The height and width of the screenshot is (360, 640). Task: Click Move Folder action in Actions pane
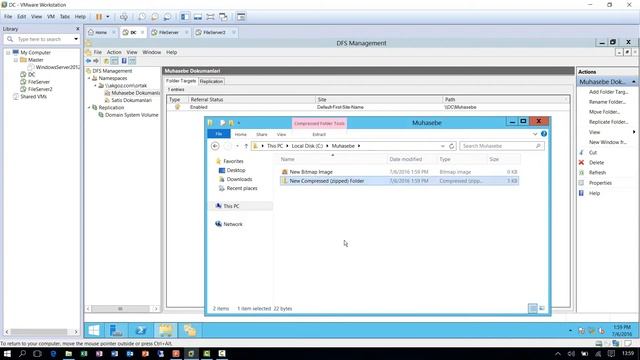pyautogui.click(x=605, y=112)
